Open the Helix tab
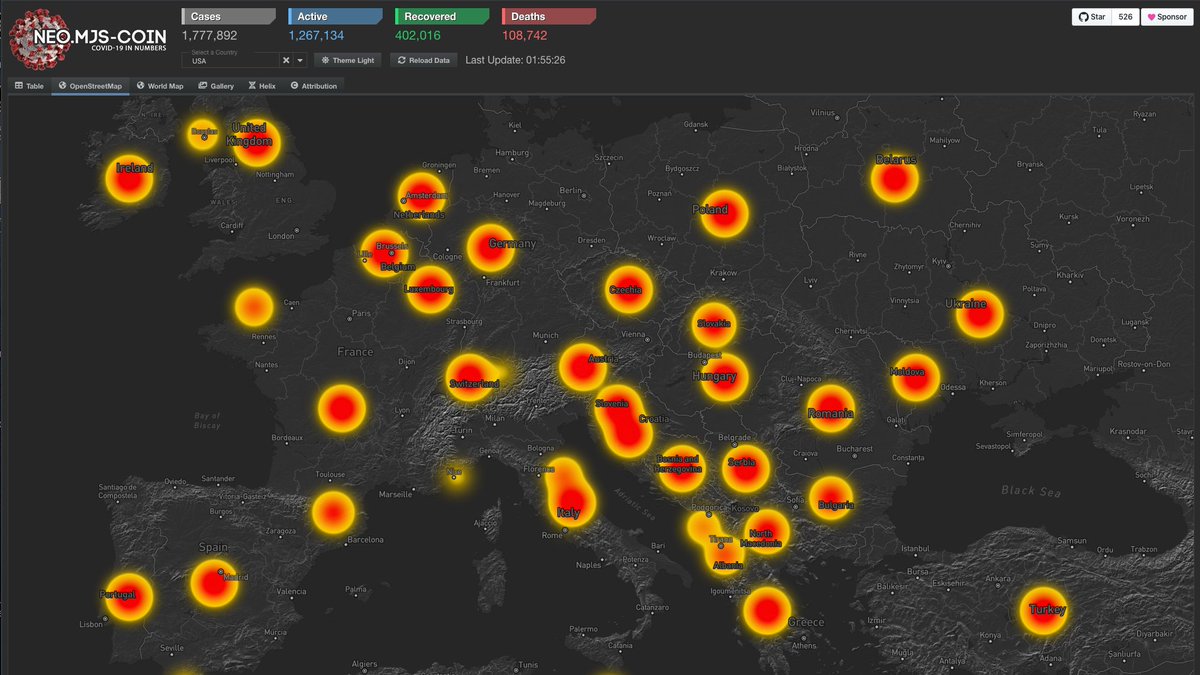1200x675 pixels. (x=262, y=86)
